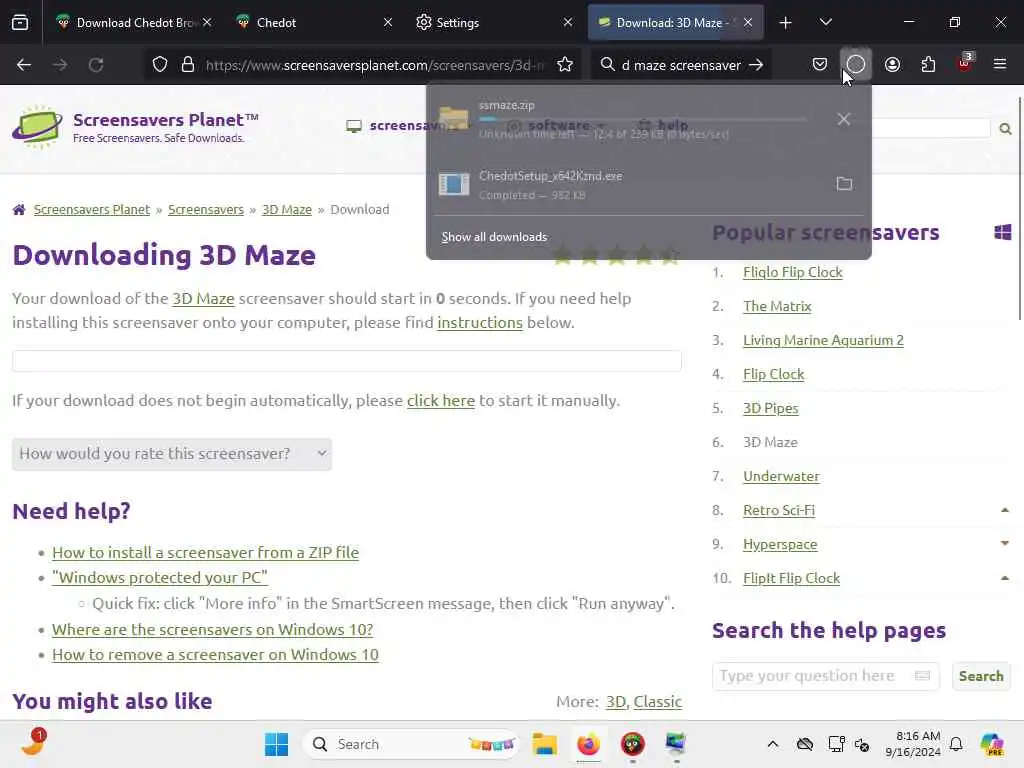Image resolution: width=1024 pixels, height=768 pixels.
Task: Close the Settings tab
Action: click(568, 22)
